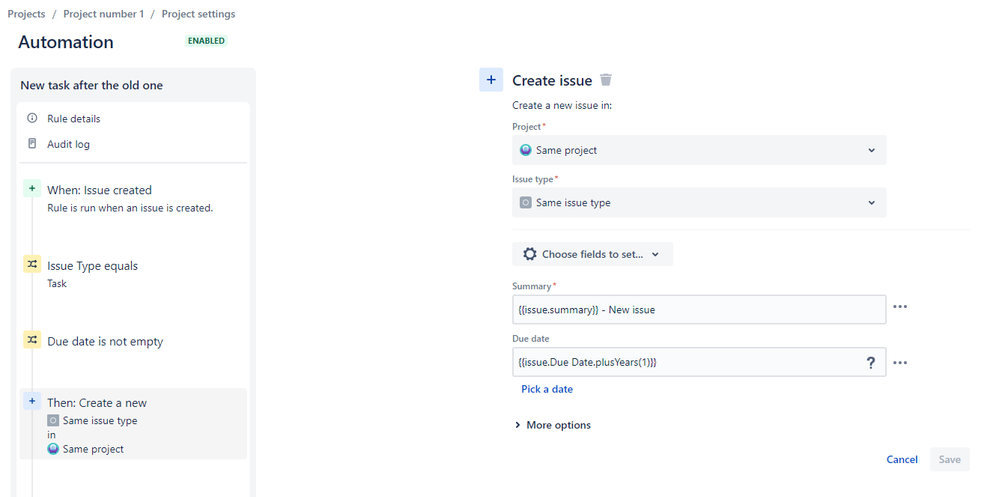
Task: Open the three-dot menu next to Summary field
Action: (x=900, y=306)
